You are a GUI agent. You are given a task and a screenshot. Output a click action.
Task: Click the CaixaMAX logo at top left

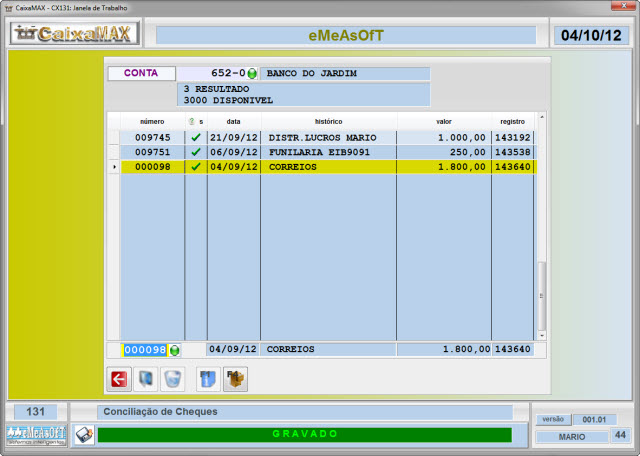[75, 35]
